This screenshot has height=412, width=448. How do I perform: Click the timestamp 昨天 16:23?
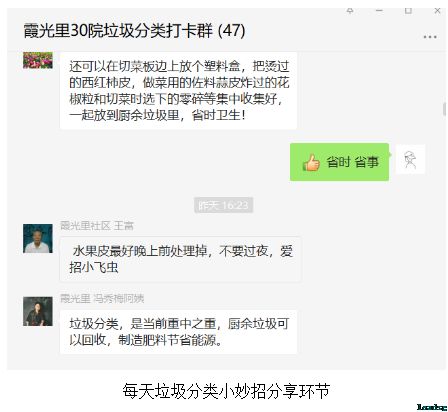click(223, 205)
